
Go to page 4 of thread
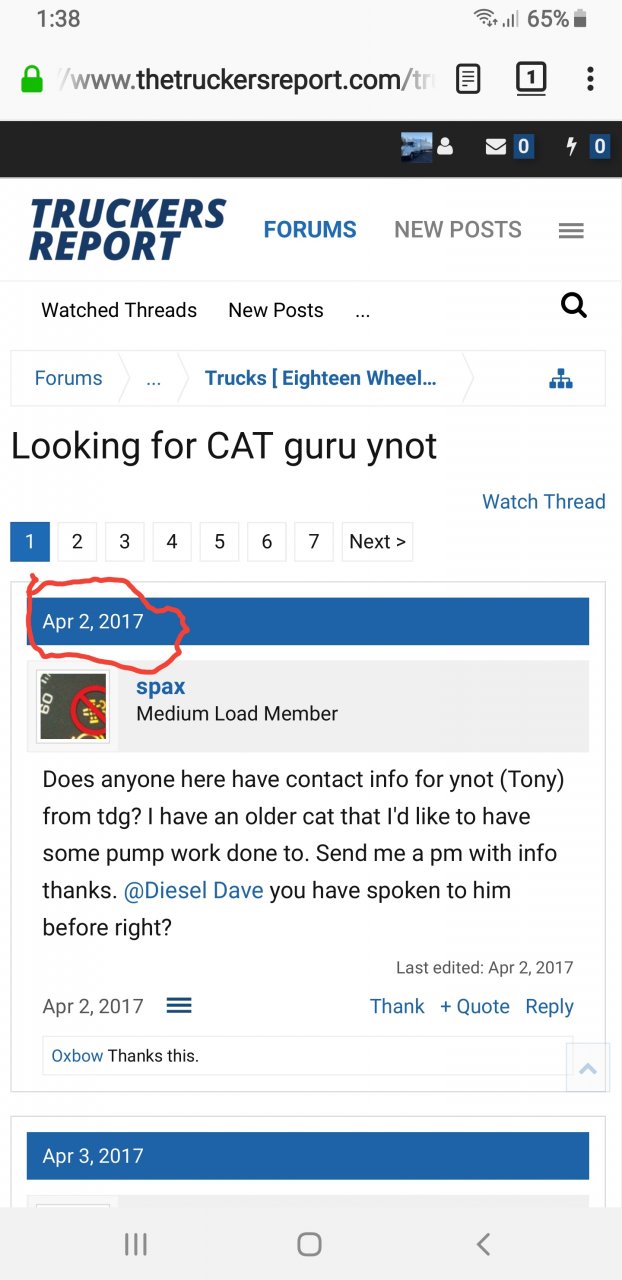point(172,542)
